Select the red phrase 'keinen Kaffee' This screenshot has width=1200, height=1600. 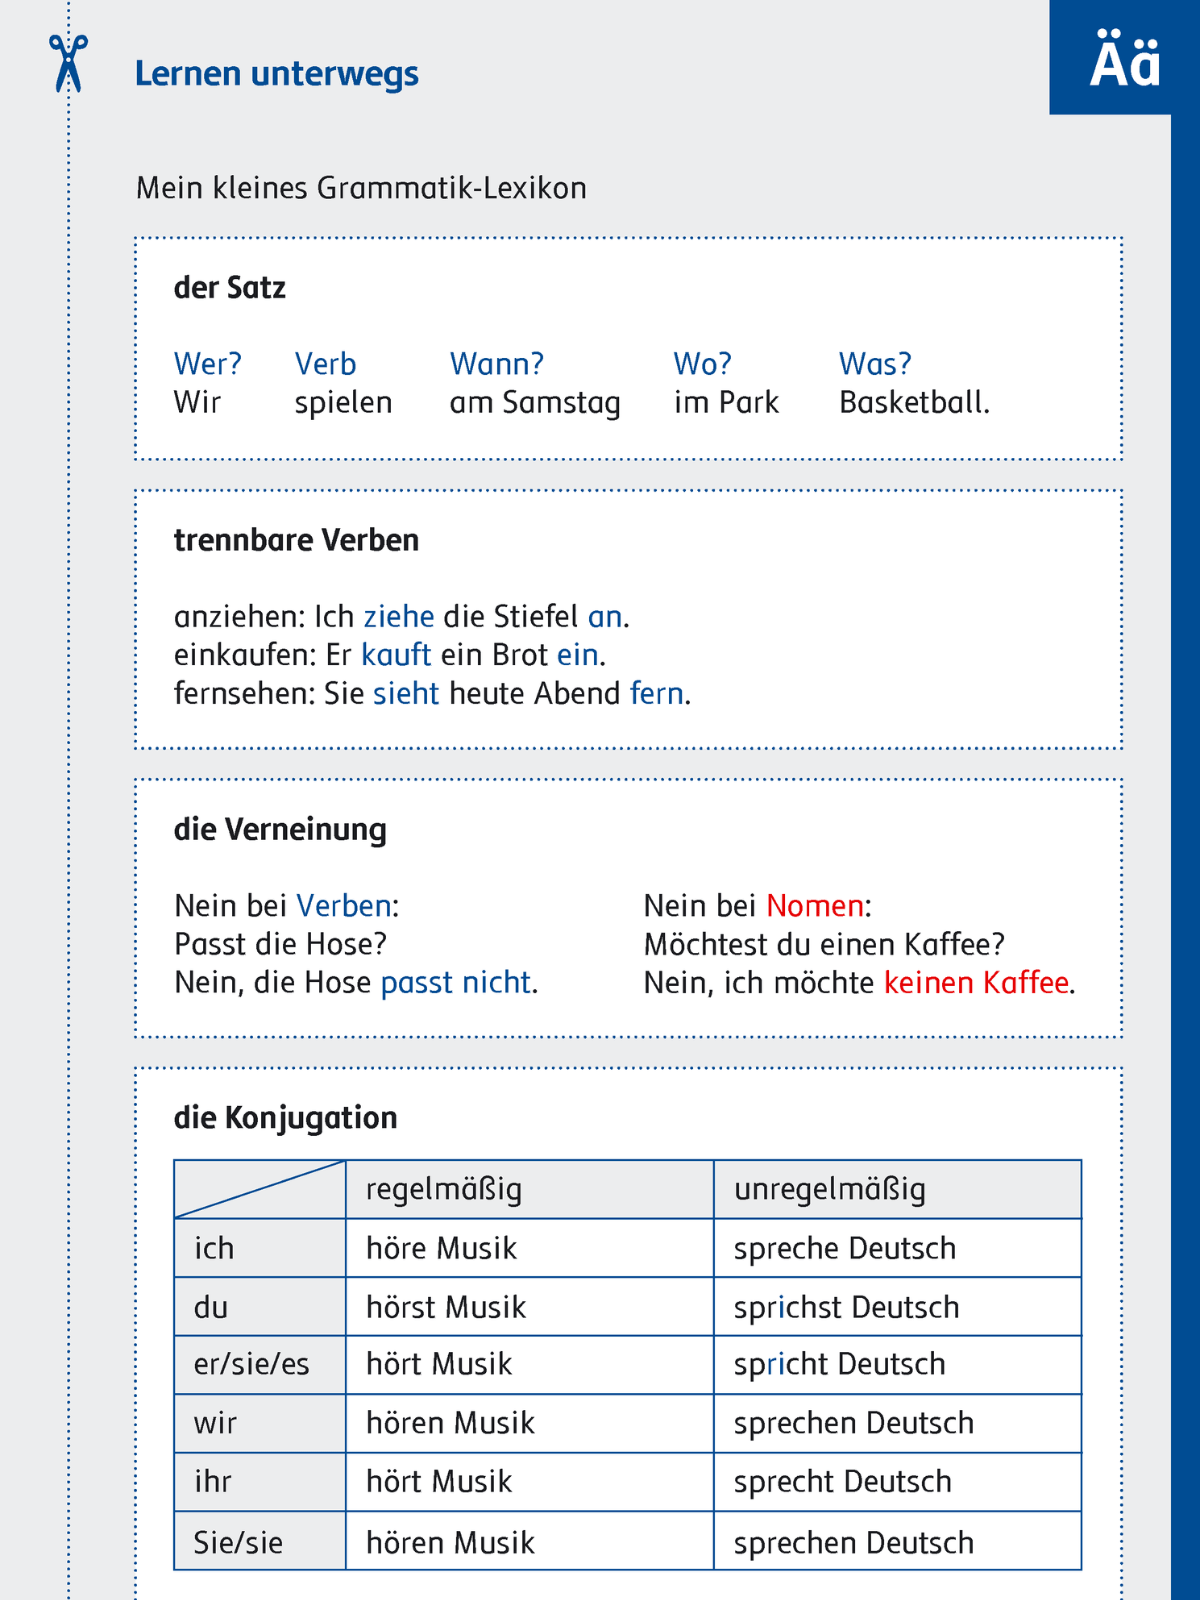[976, 983]
